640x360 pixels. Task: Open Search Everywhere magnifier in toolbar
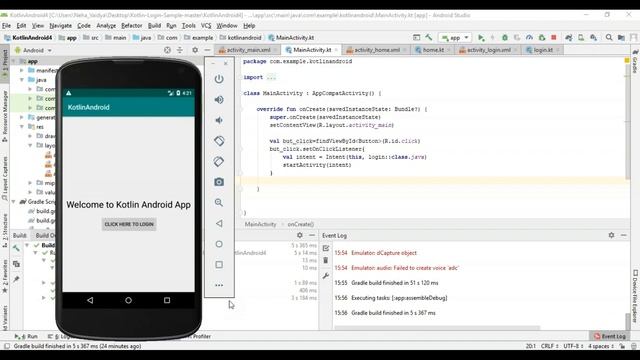[609, 38]
